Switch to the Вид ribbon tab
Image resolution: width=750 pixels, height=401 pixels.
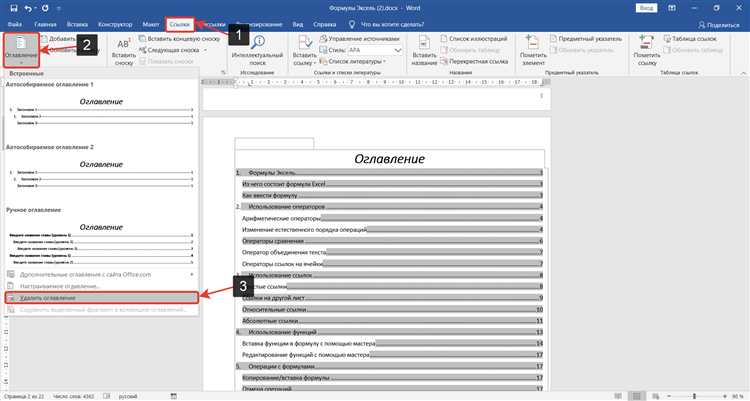(x=298, y=24)
